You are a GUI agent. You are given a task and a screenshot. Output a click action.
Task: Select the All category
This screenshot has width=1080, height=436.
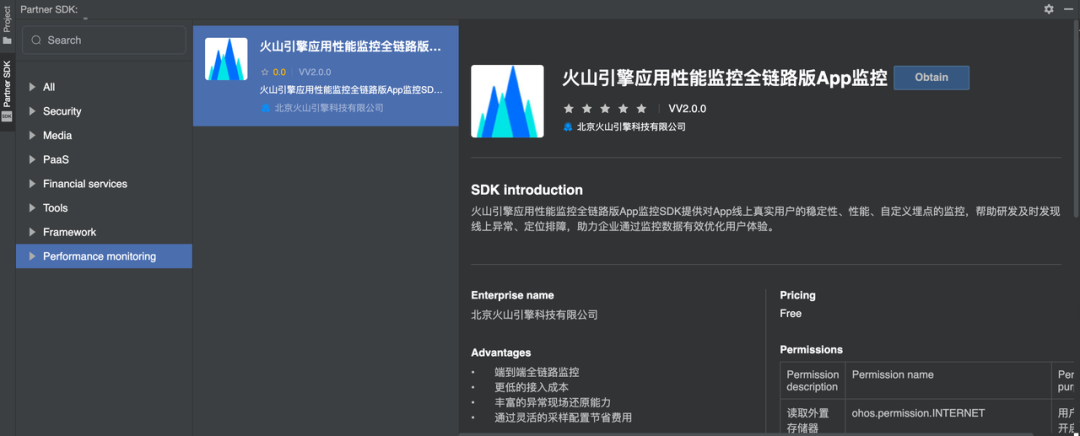(104, 87)
